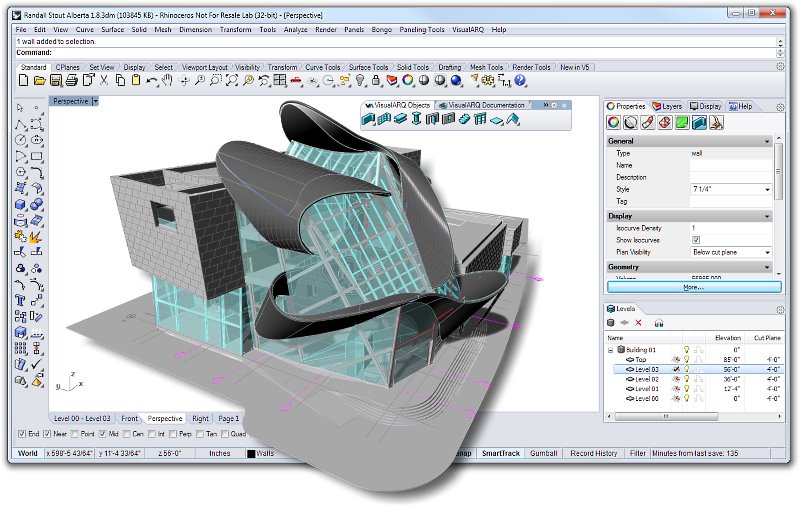800x509 pixels.
Task: Open folder icon in Standard toolbar
Action: (40, 80)
